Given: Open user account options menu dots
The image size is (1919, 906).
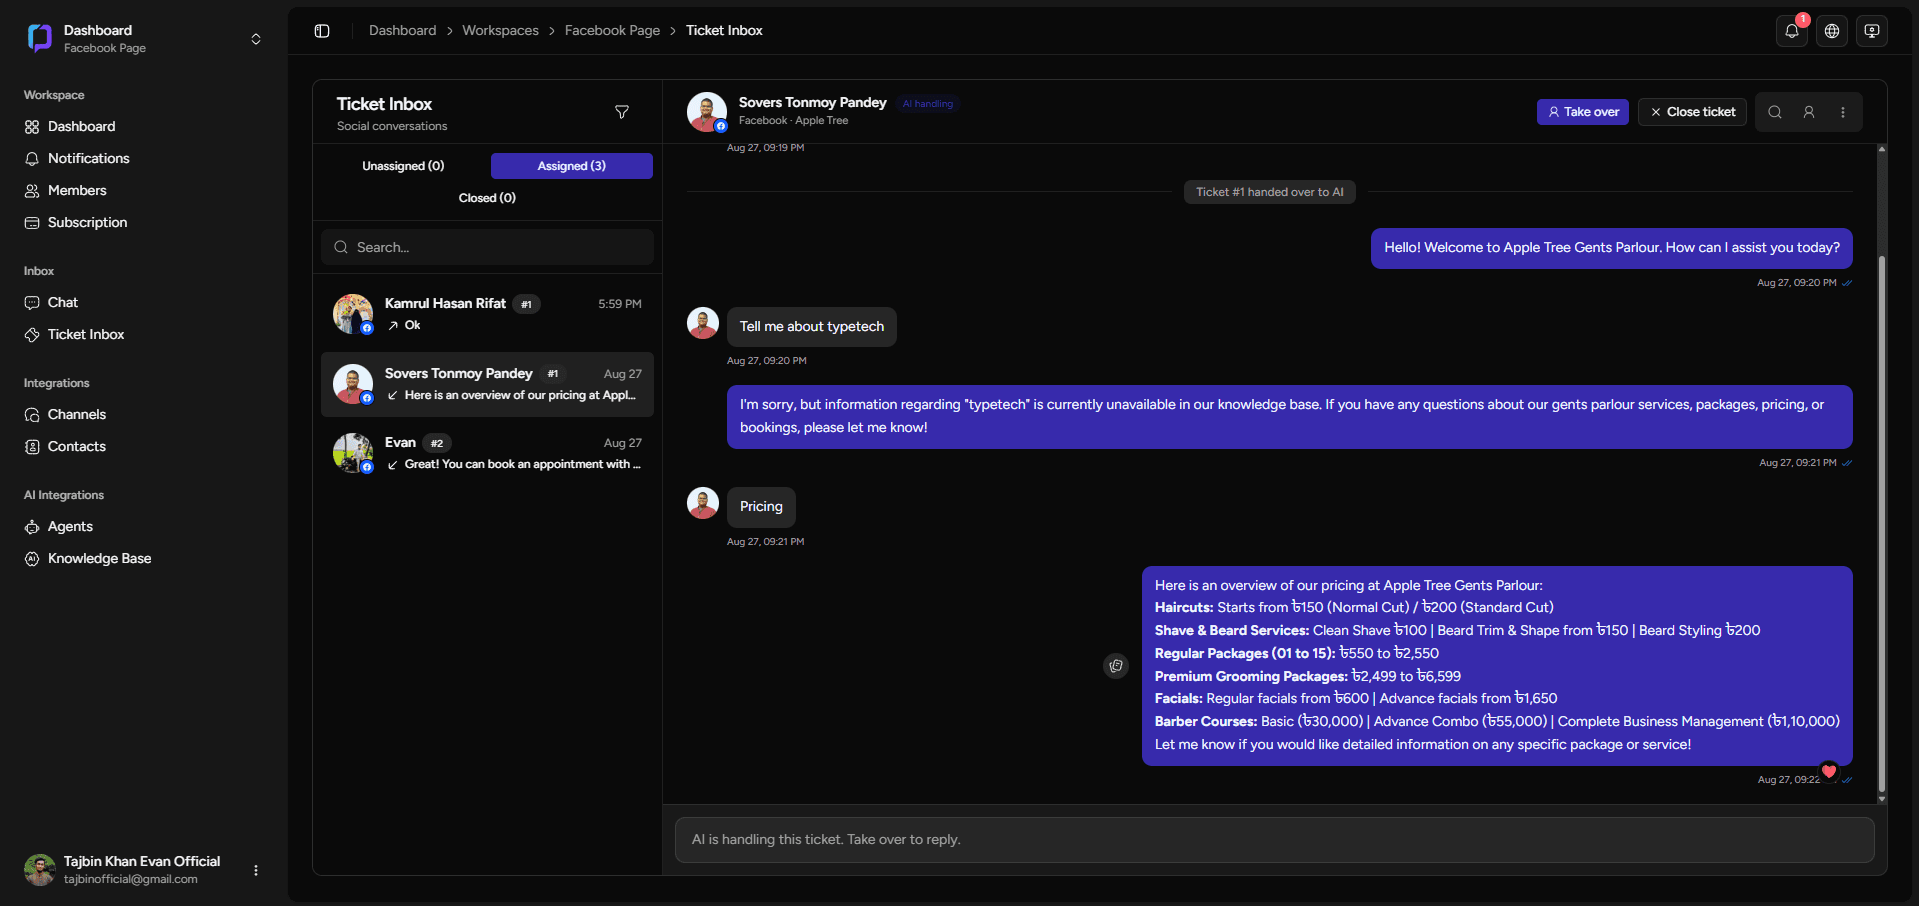Looking at the screenshot, I should pyautogui.click(x=256, y=870).
